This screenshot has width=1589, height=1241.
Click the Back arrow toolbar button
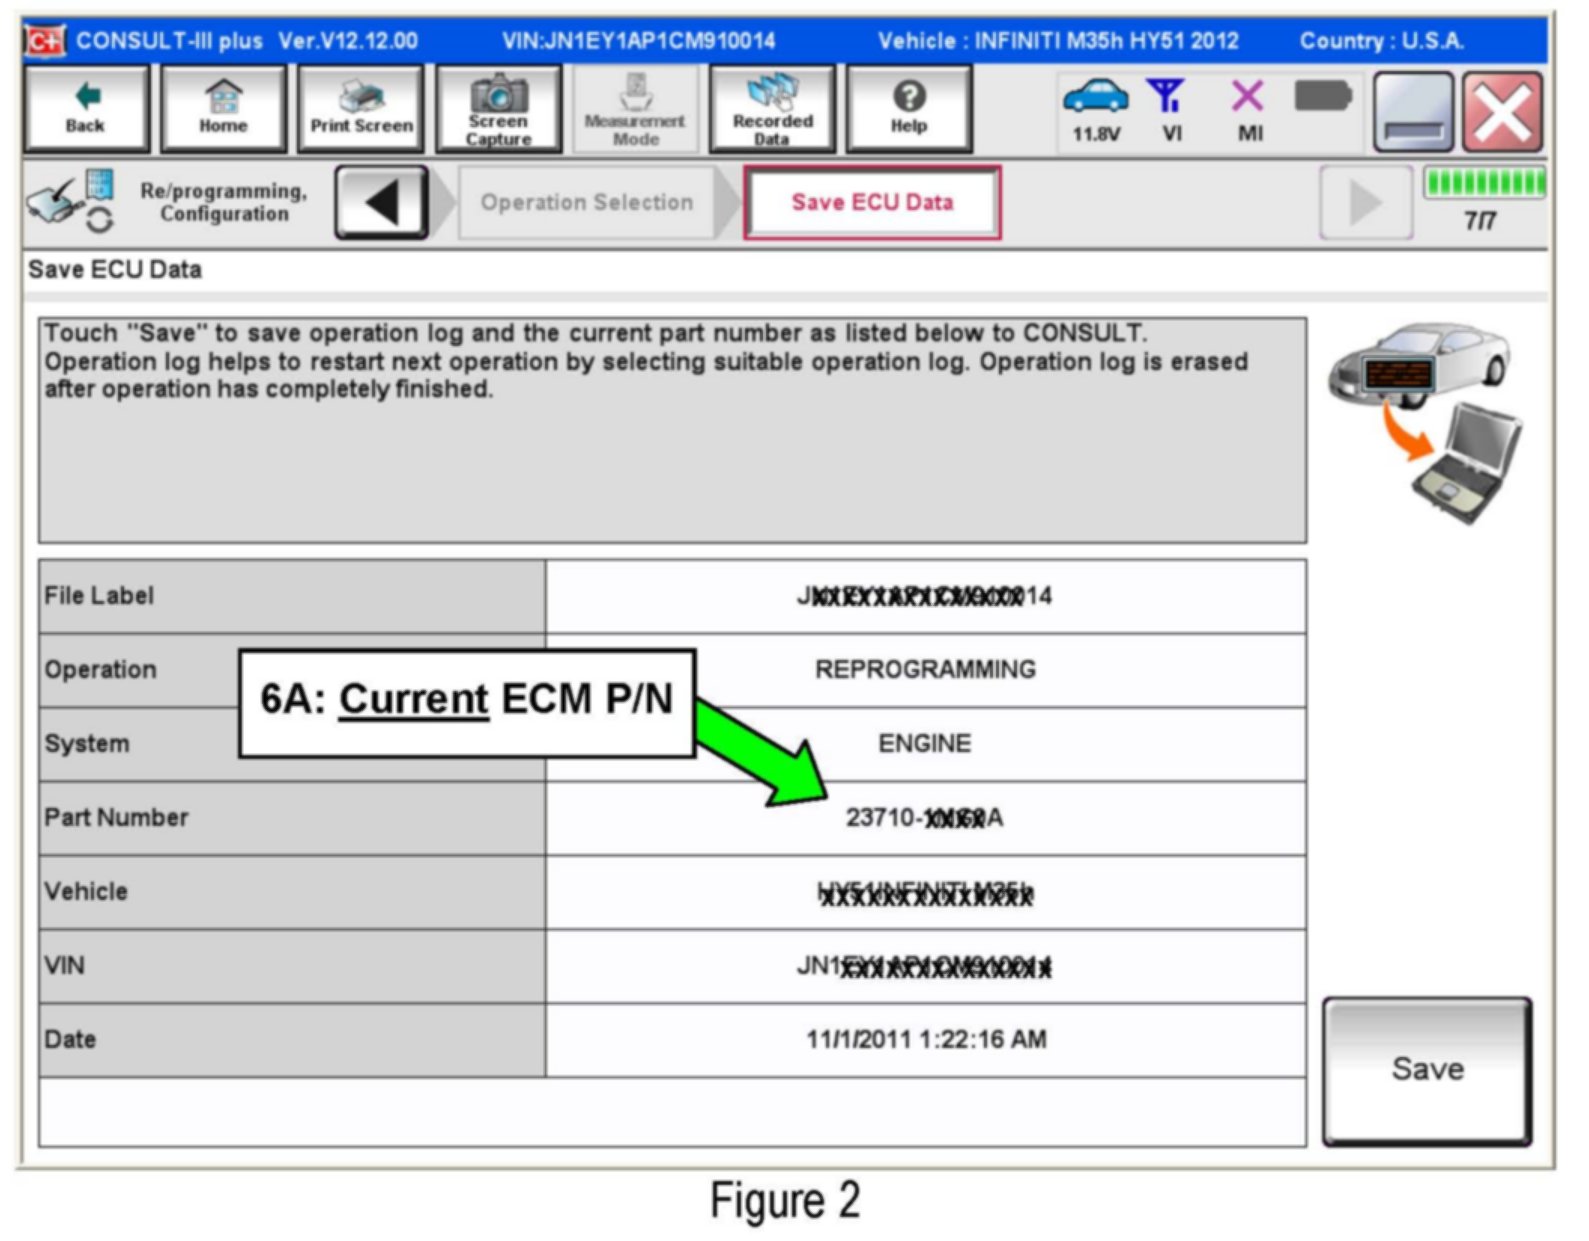86,108
